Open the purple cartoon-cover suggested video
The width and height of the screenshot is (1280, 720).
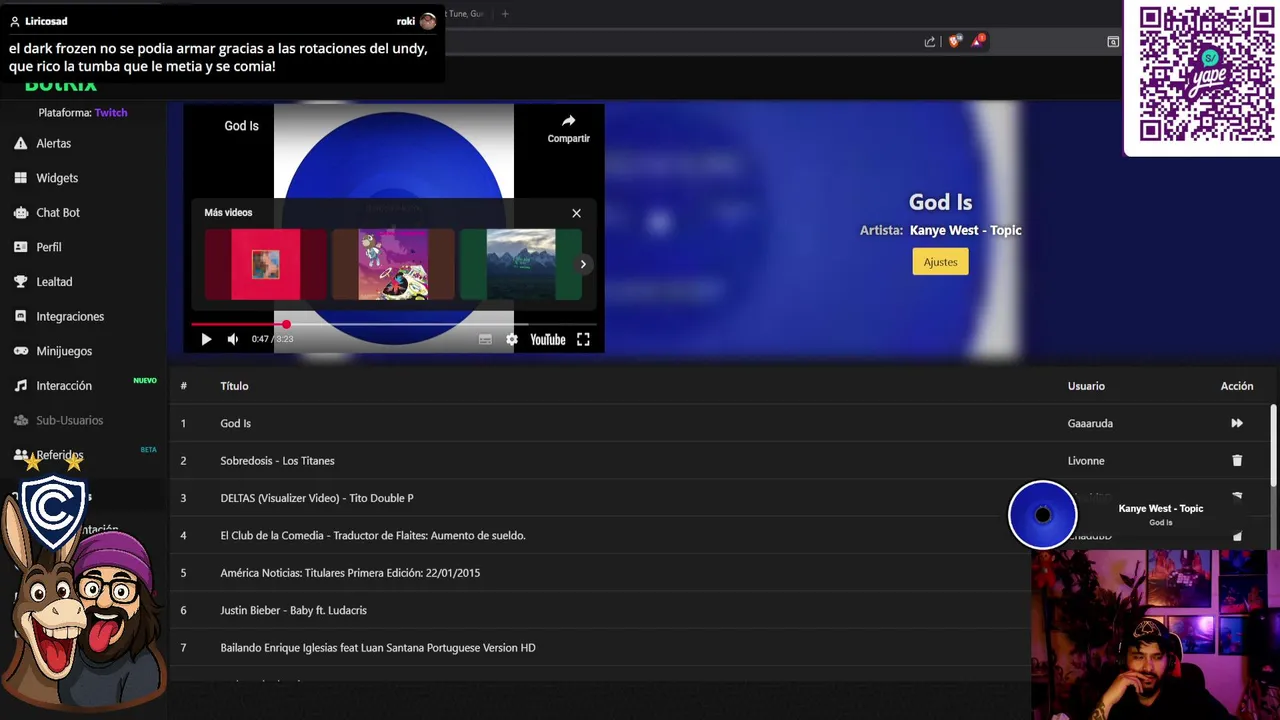tap(393, 264)
